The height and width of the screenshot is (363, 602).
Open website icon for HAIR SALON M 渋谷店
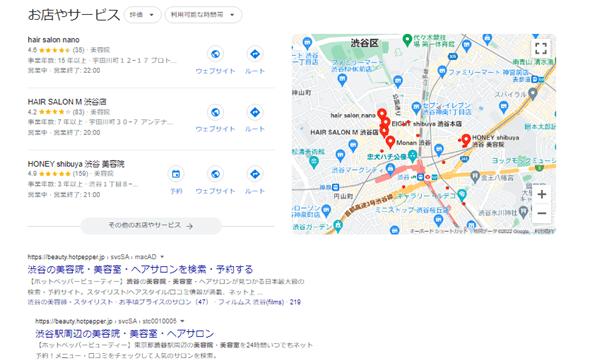tap(215, 112)
